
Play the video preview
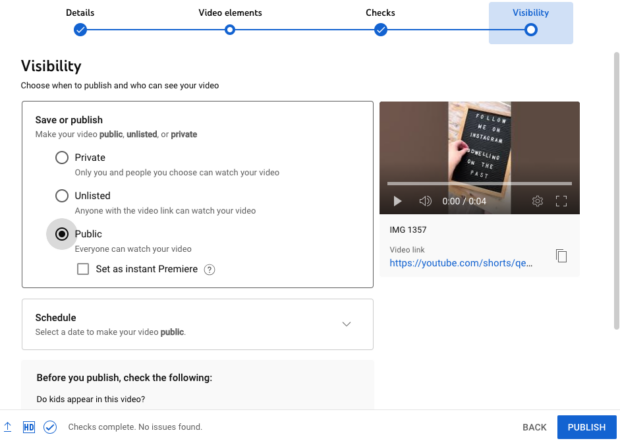[x=397, y=201]
